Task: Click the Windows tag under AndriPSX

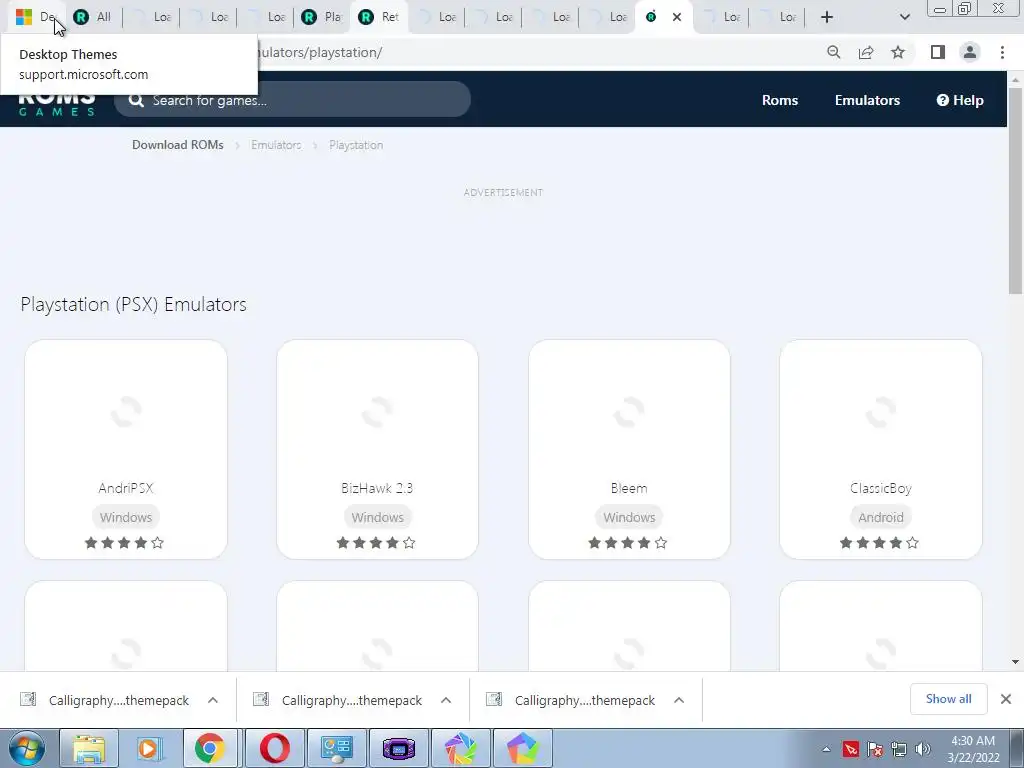Action: (126, 517)
